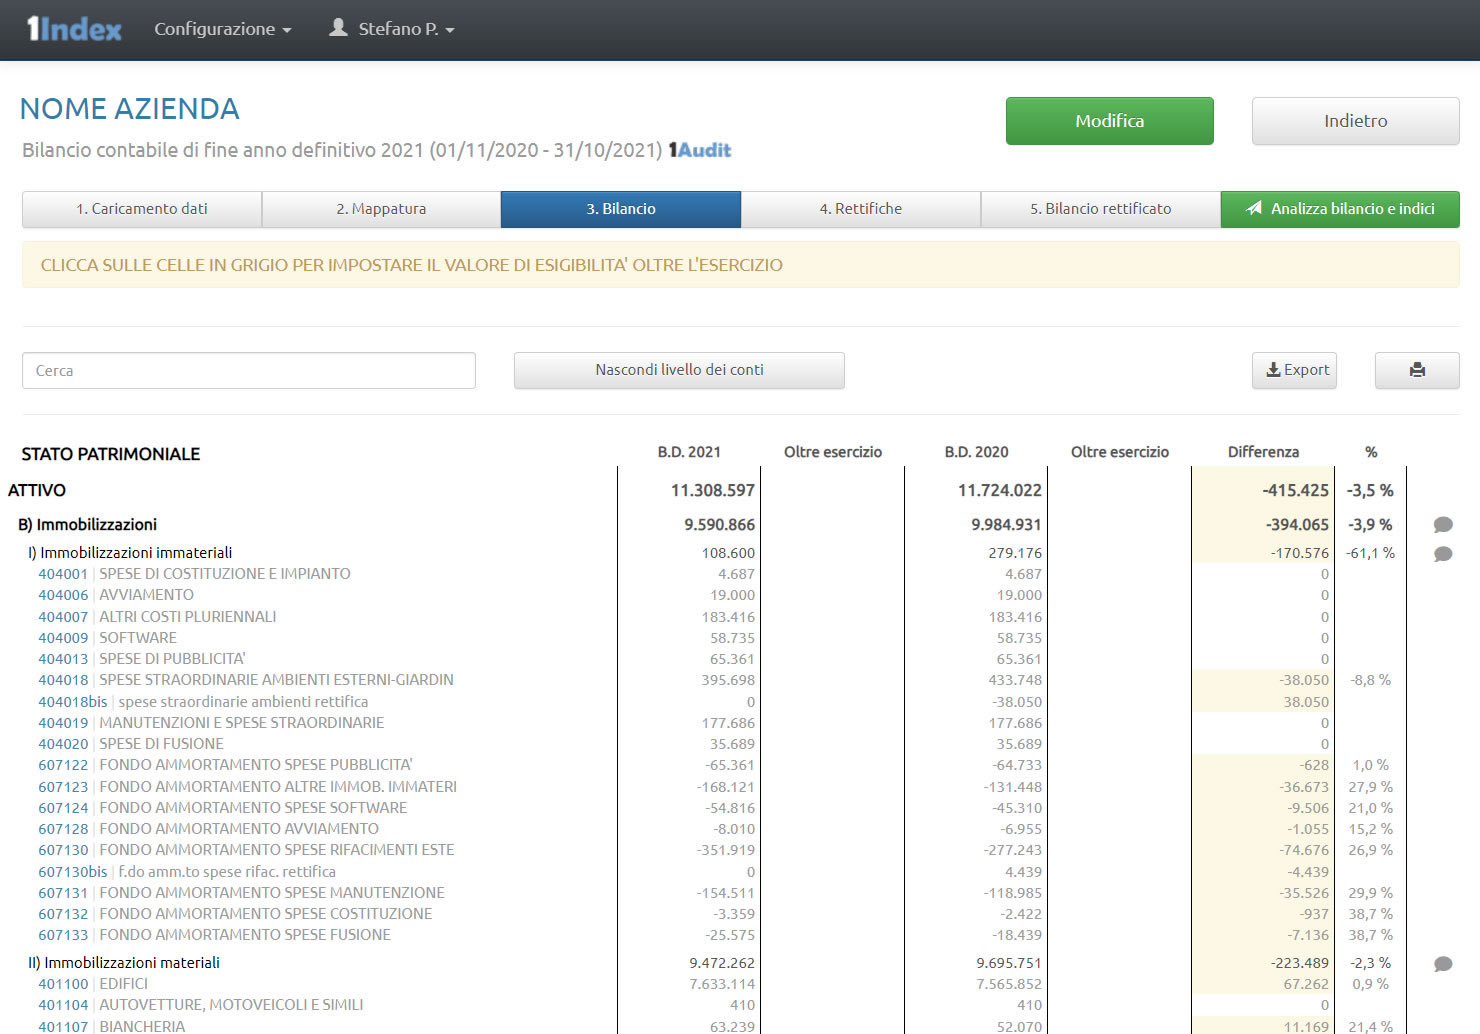This screenshot has height=1034, width=1480.
Task: Go to step 4. Rettifiche
Action: pyautogui.click(x=861, y=209)
